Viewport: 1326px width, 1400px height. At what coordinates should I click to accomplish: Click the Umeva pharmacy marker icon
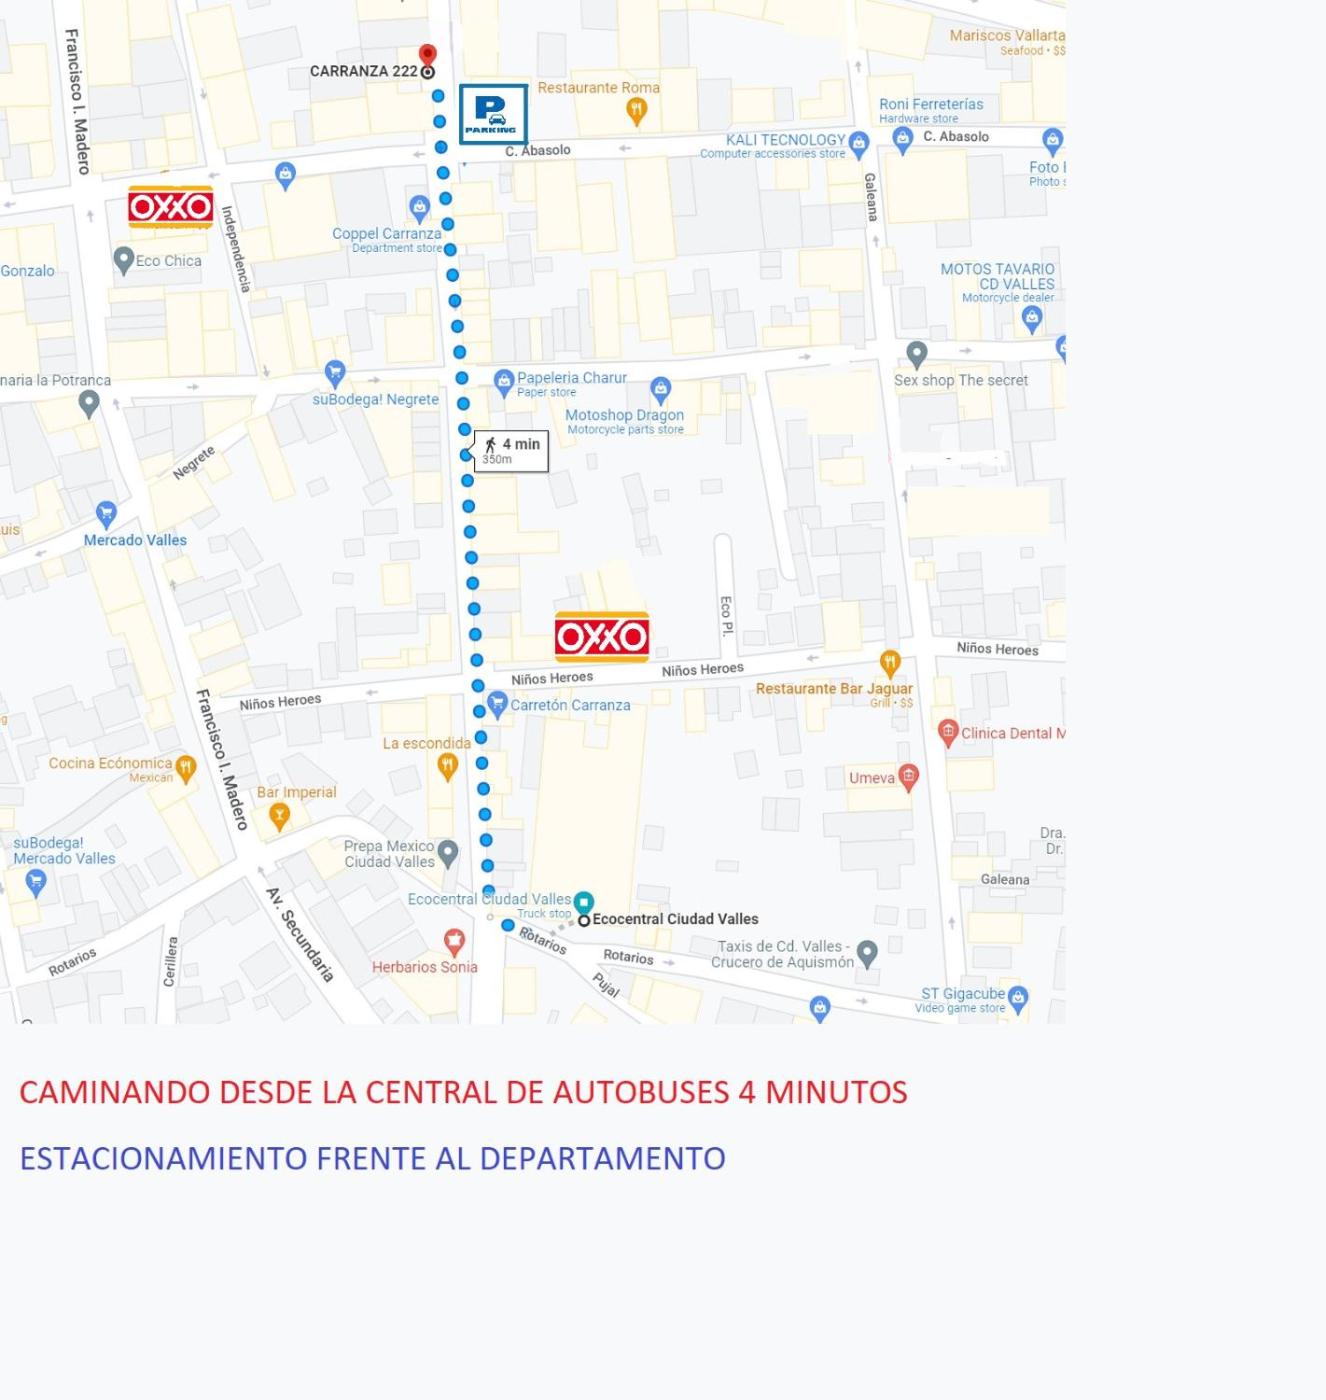(908, 777)
